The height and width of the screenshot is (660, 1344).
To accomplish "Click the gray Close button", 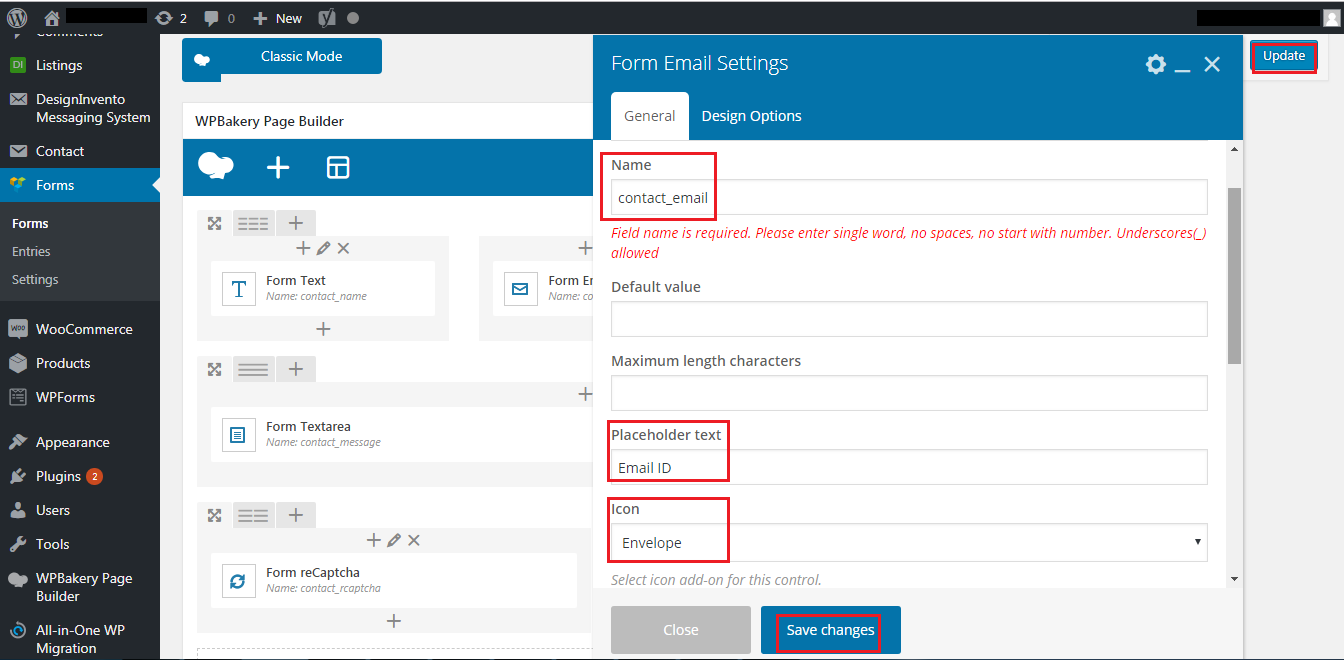I will click(681, 630).
